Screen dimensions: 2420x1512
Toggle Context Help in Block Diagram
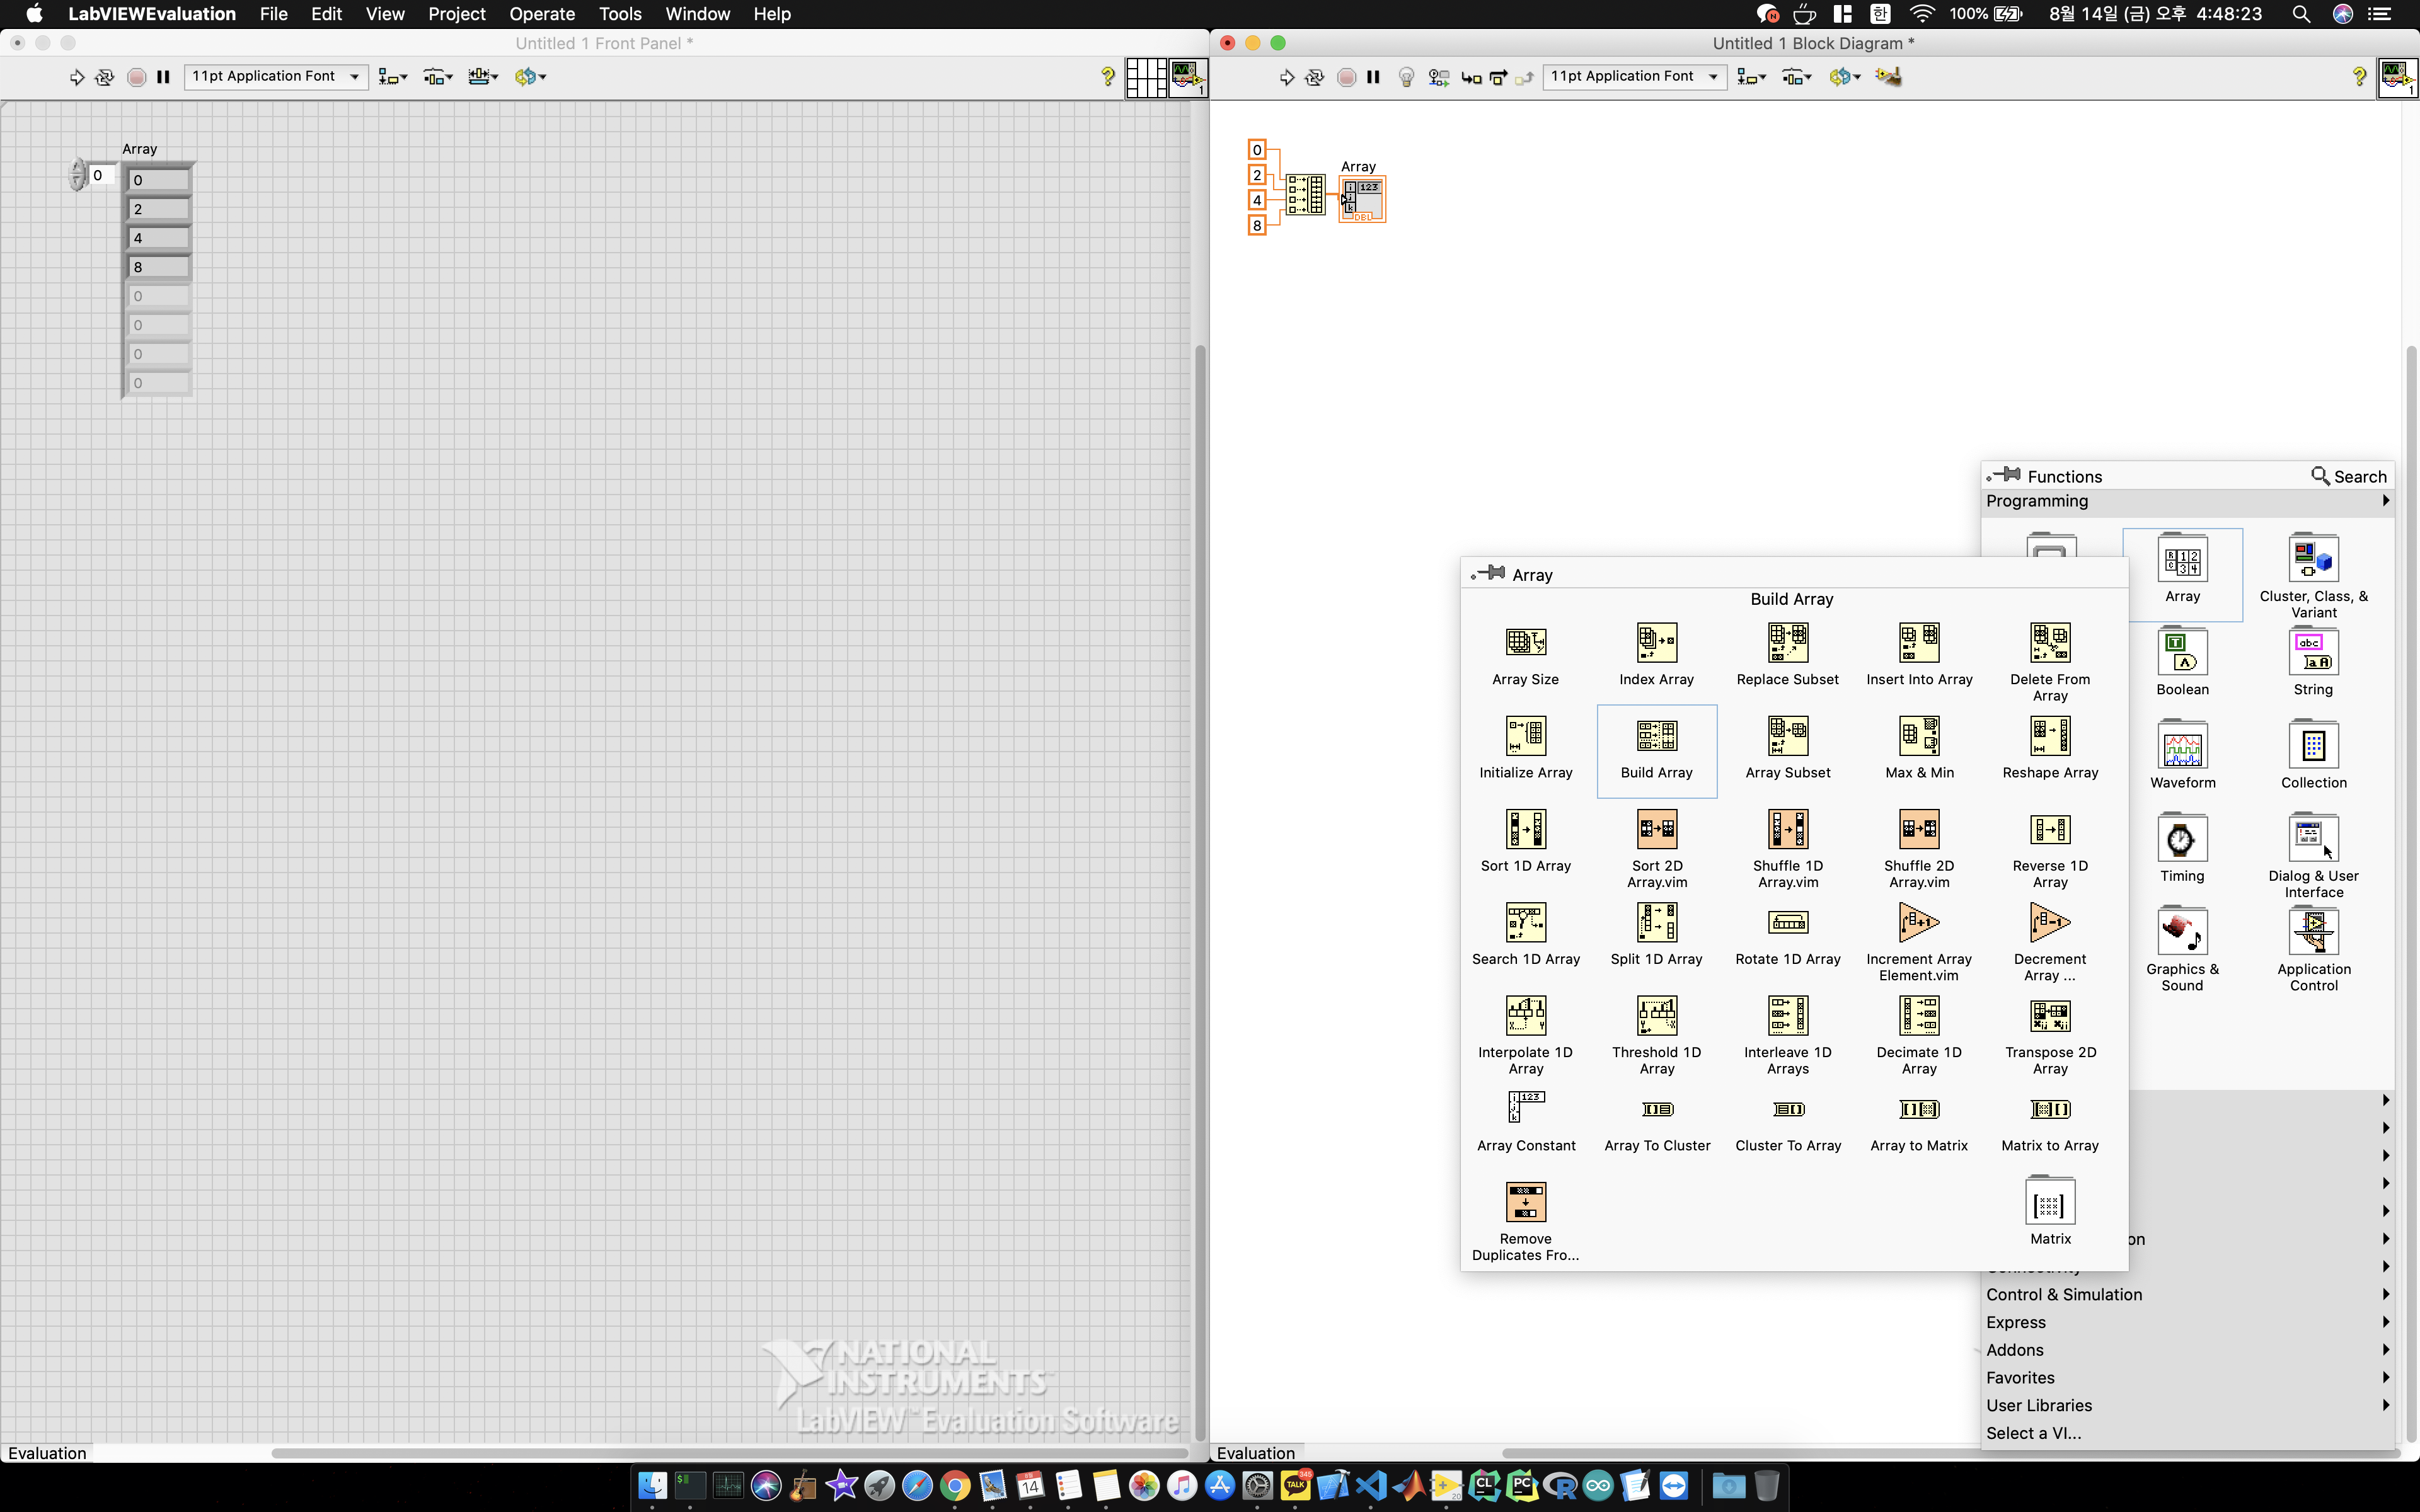tap(2359, 77)
